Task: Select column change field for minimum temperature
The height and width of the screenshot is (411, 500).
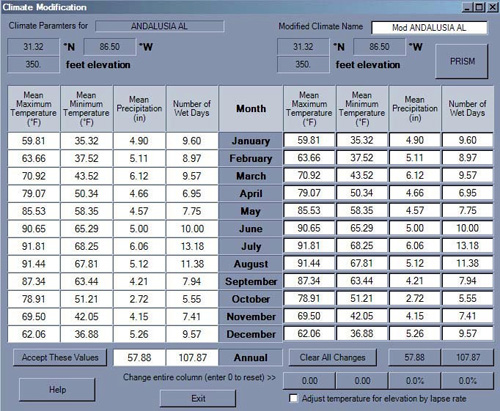Action: [362, 381]
